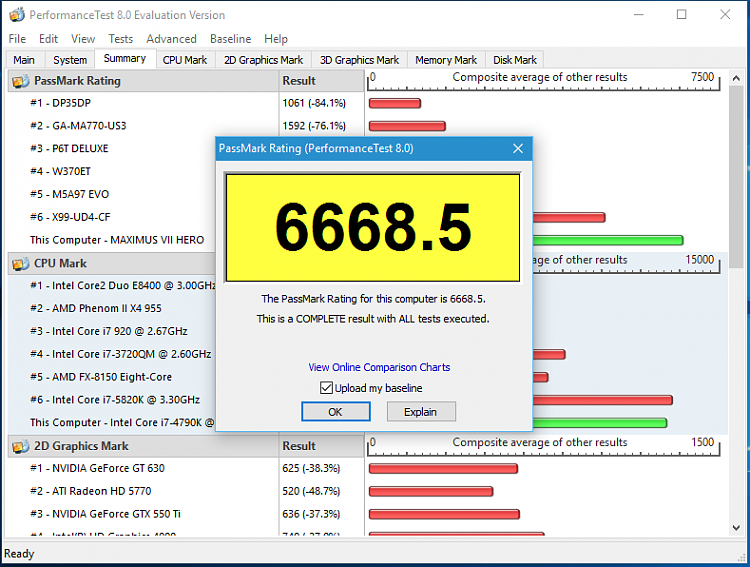Image resolution: width=750 pixels, height=567 pixels.
Task: Click the scrollbar up arrow
Action: tap(736, 78)
